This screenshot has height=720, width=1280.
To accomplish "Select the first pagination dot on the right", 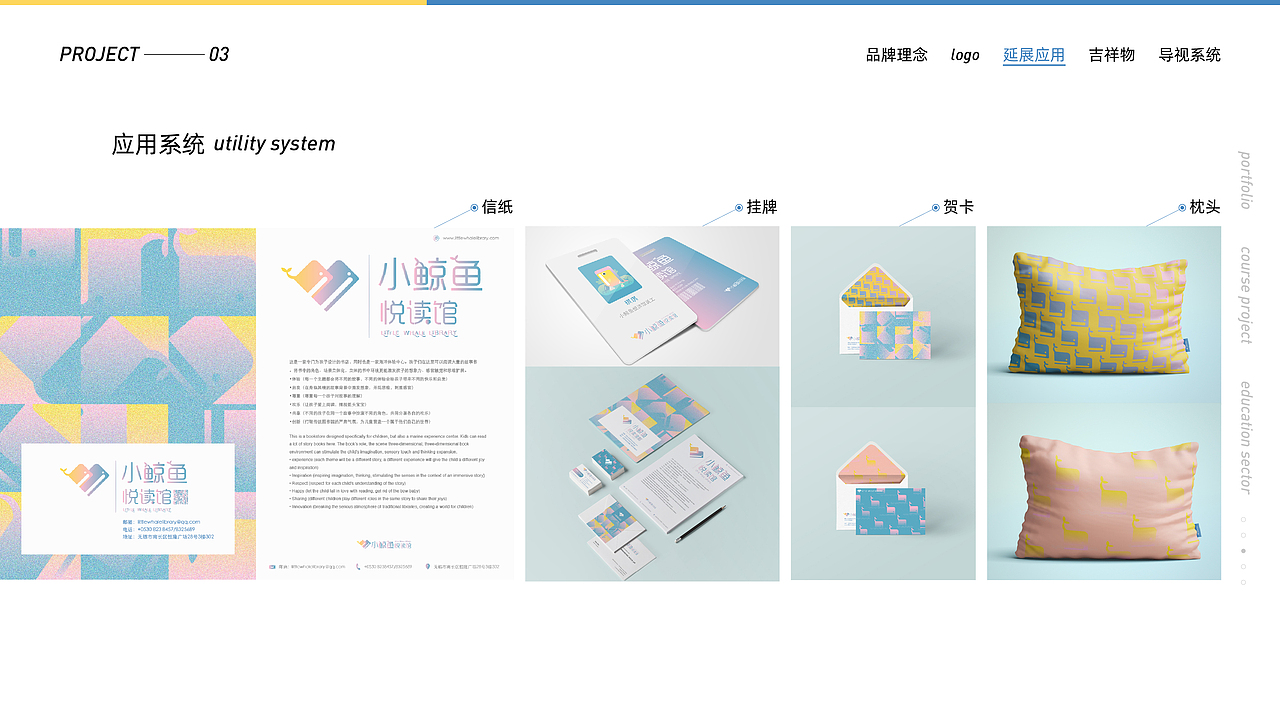I will [1243, 519].
